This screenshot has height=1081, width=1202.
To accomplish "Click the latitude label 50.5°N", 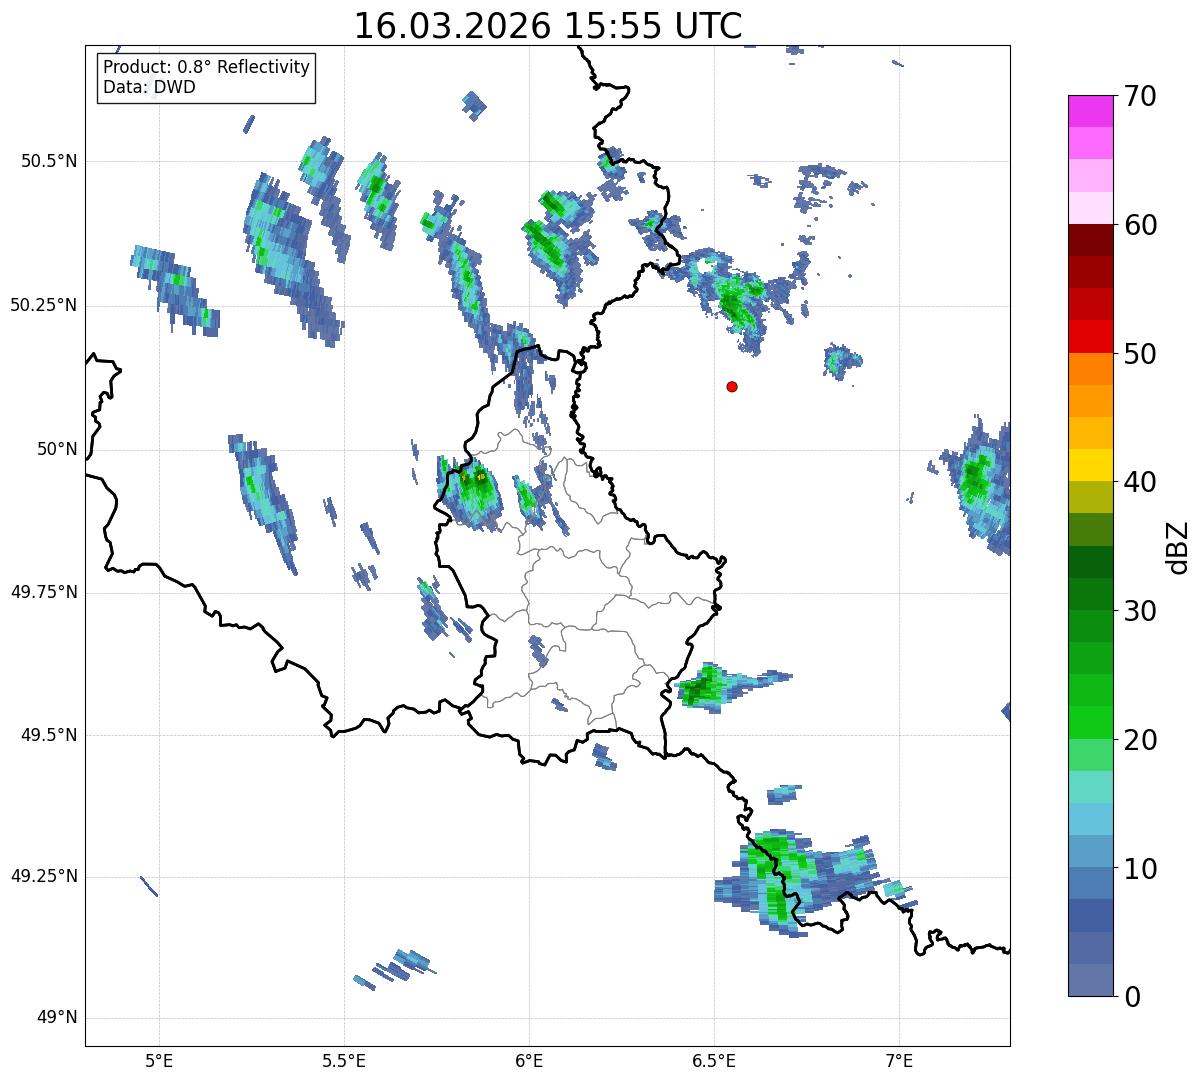I will click(50, 162).
